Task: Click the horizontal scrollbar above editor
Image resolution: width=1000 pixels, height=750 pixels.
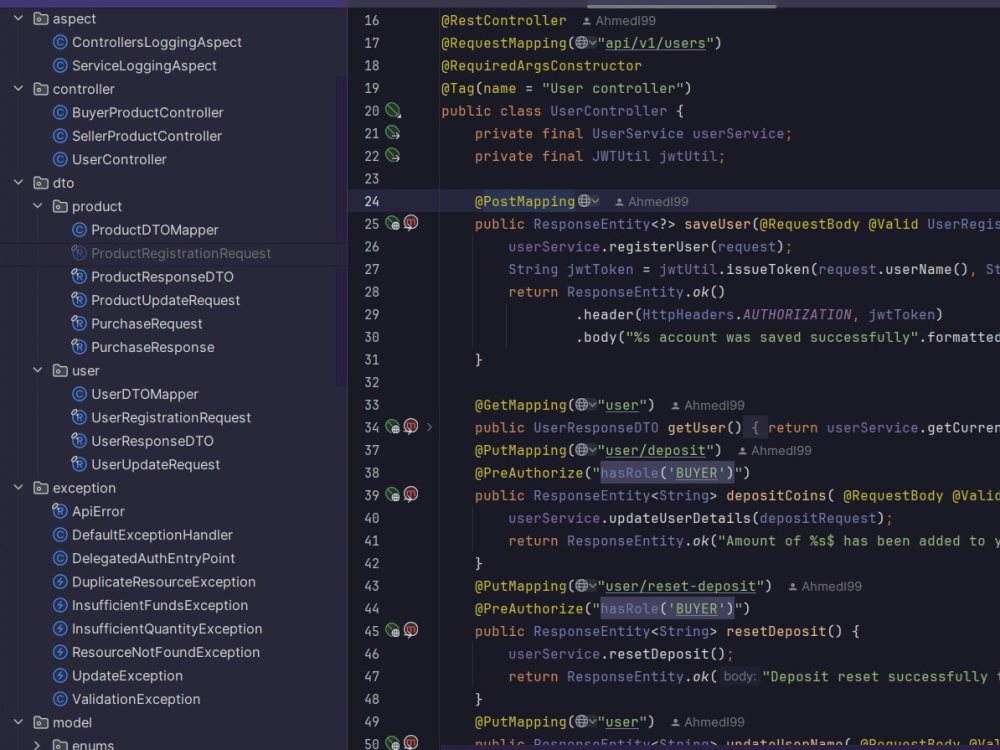Action: pos(681,6)
